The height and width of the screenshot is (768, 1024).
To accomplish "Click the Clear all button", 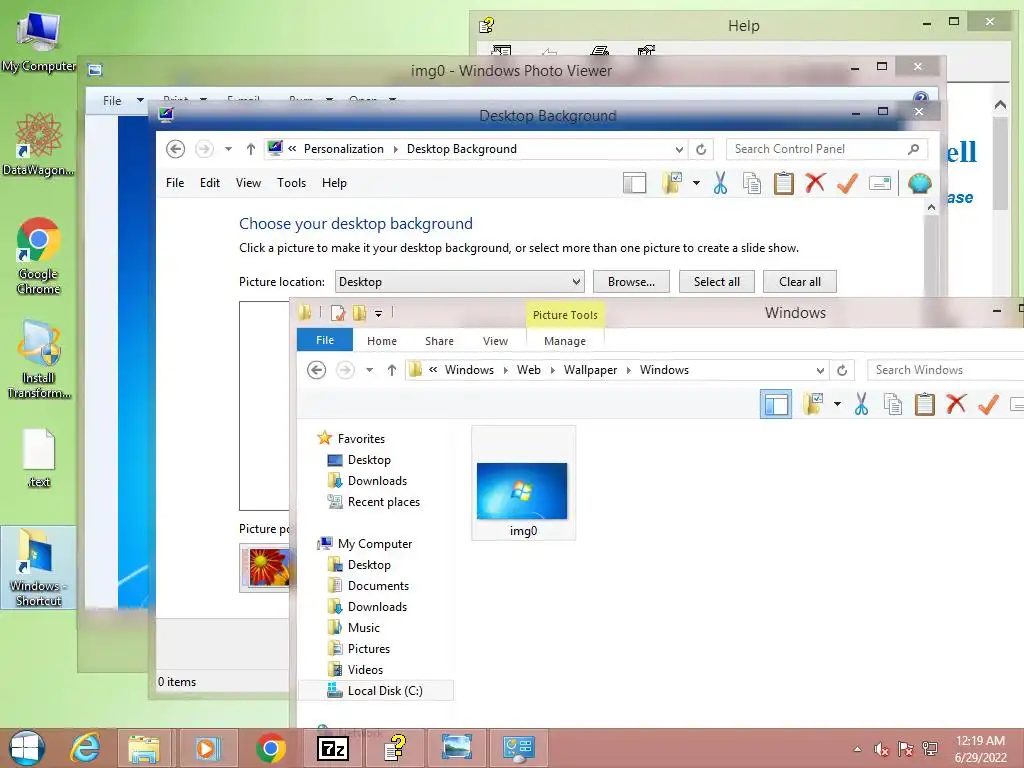I will click(x=799, y=282).
